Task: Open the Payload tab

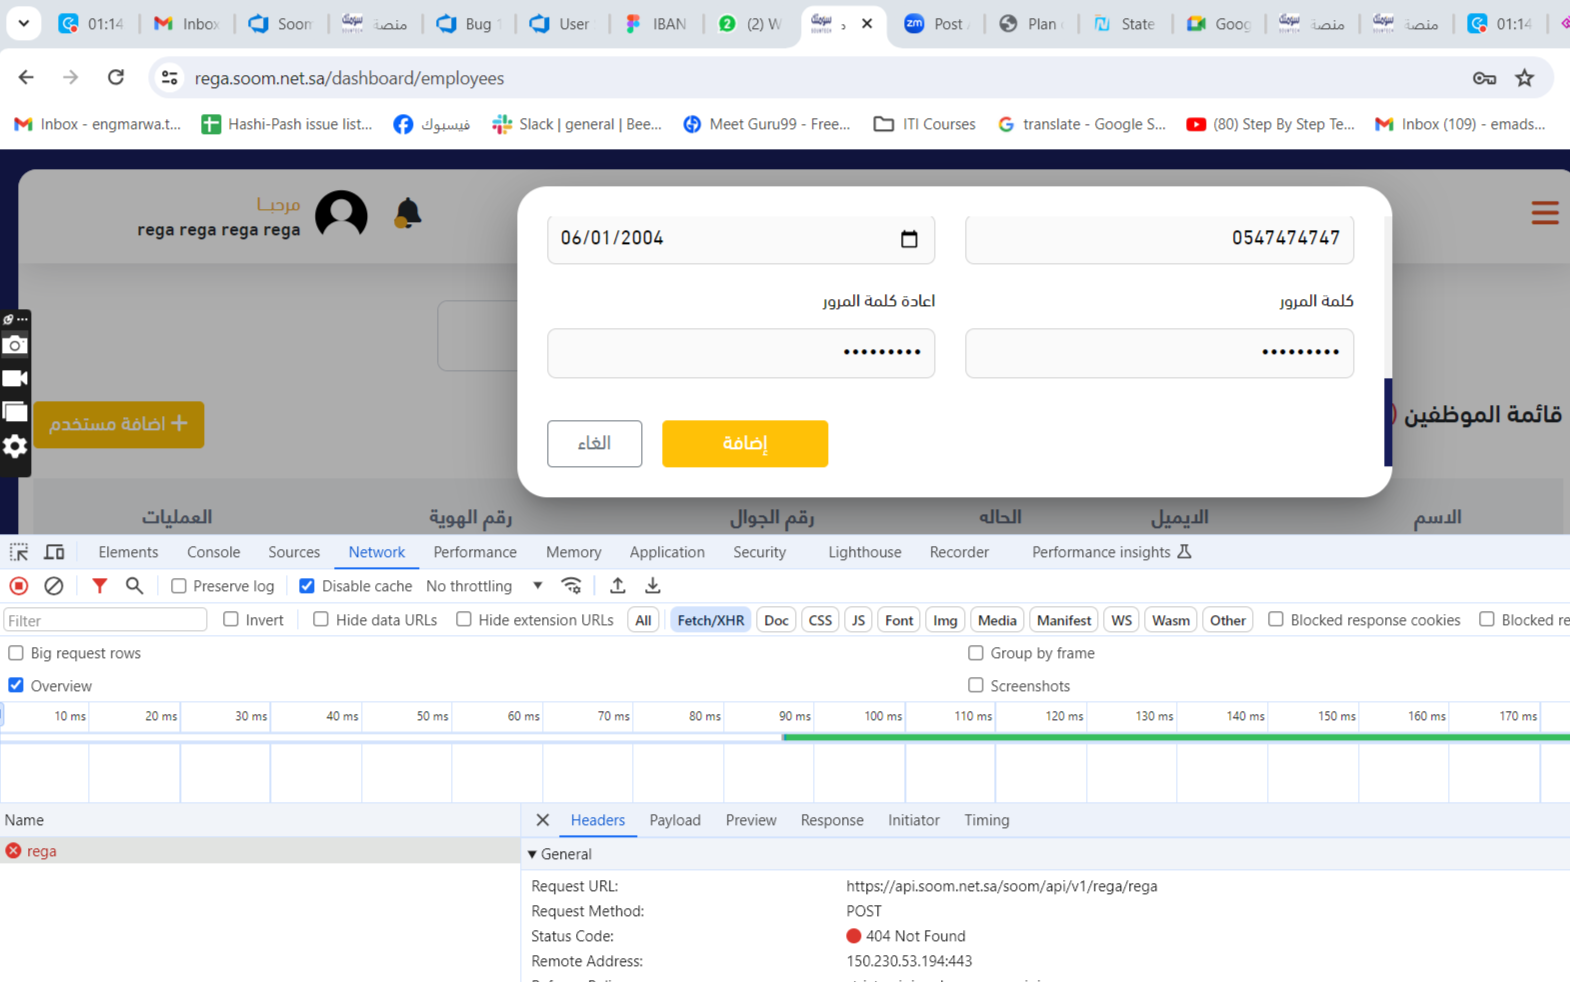Action: tap(674, 820)
